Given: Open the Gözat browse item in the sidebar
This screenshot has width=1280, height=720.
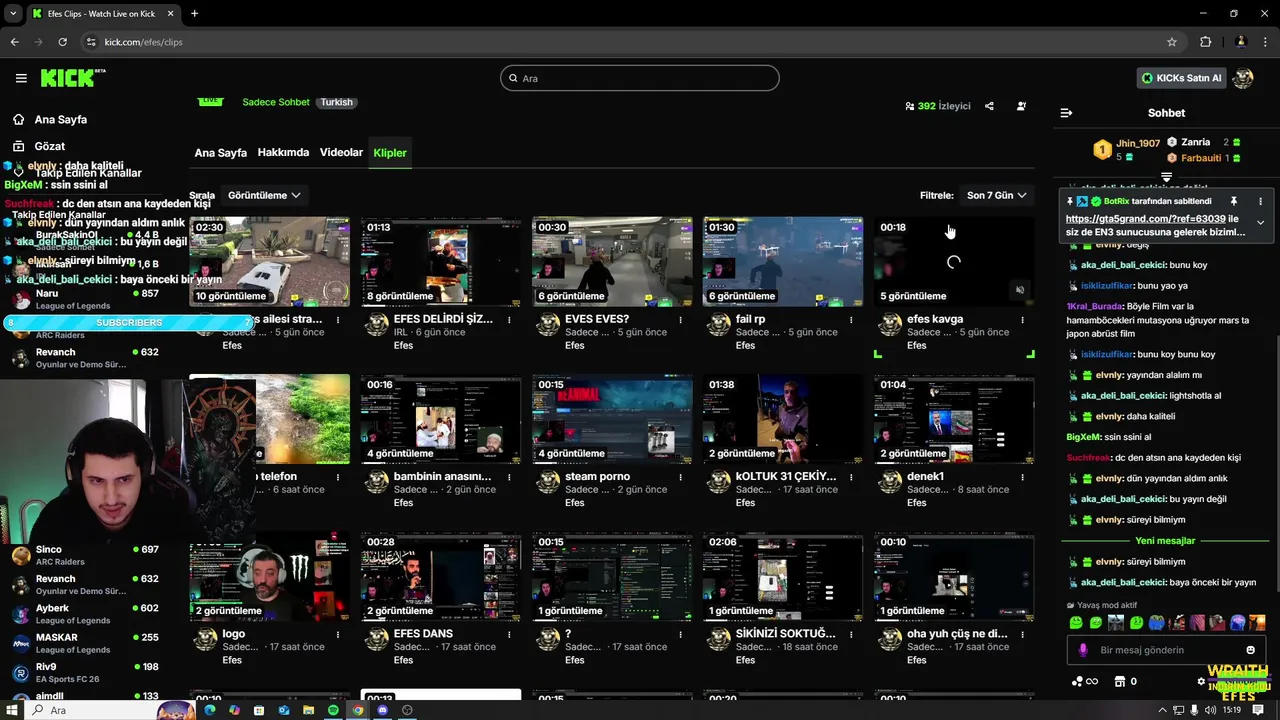Looking at the screenshot, I should [49, 146].
